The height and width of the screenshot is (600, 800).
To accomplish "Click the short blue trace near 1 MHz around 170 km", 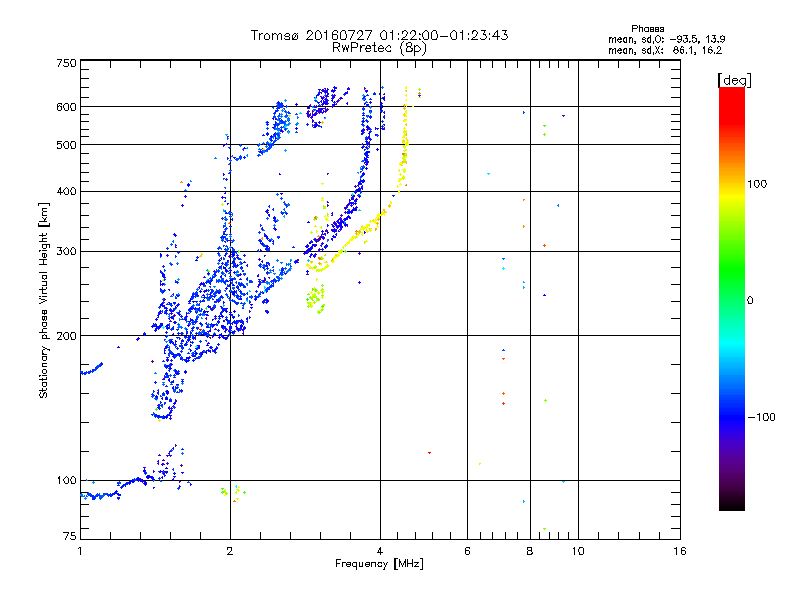I will point(92,369).
